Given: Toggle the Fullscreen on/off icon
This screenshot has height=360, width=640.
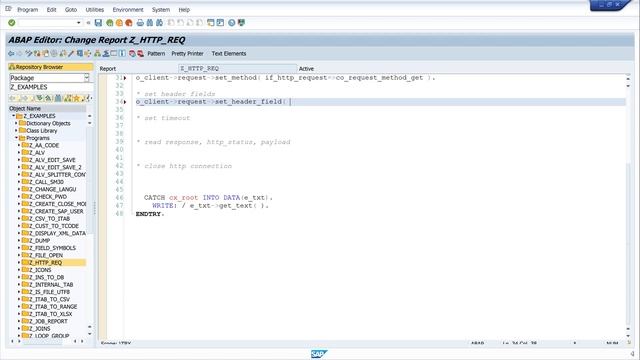Looking at the screenshot, I should 114,53.
